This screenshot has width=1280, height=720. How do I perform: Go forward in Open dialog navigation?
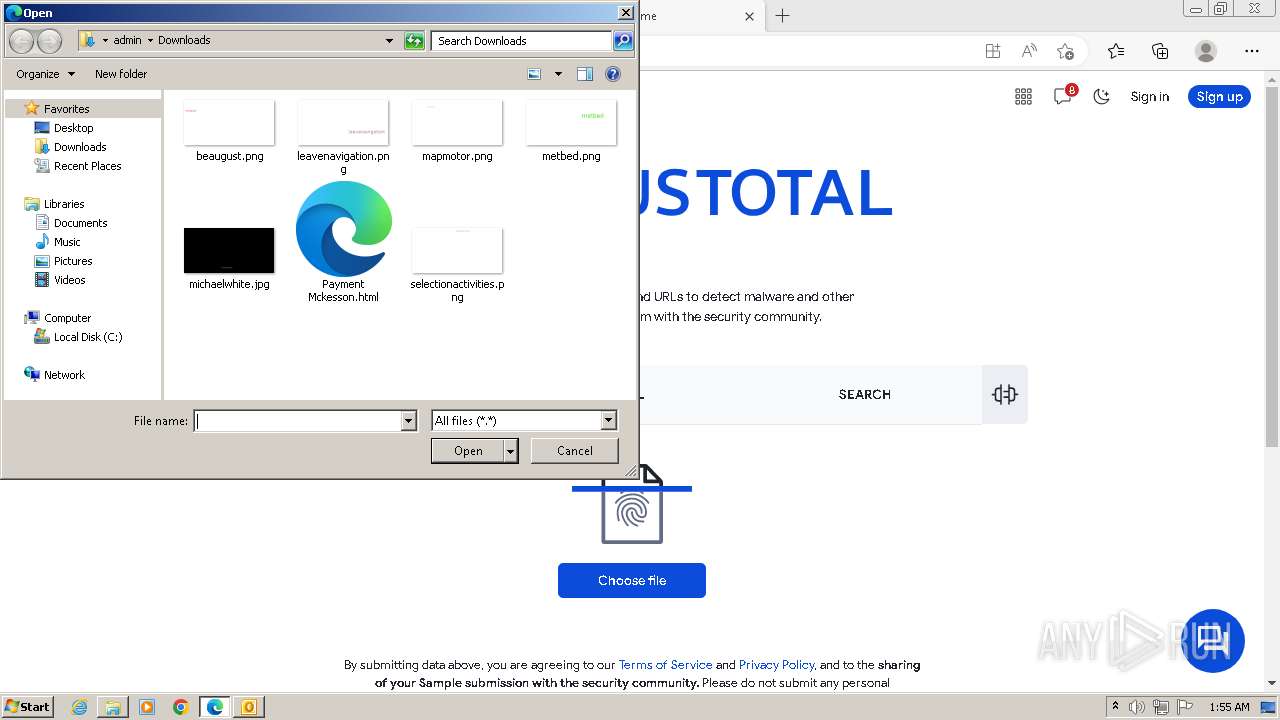point(49,41)
